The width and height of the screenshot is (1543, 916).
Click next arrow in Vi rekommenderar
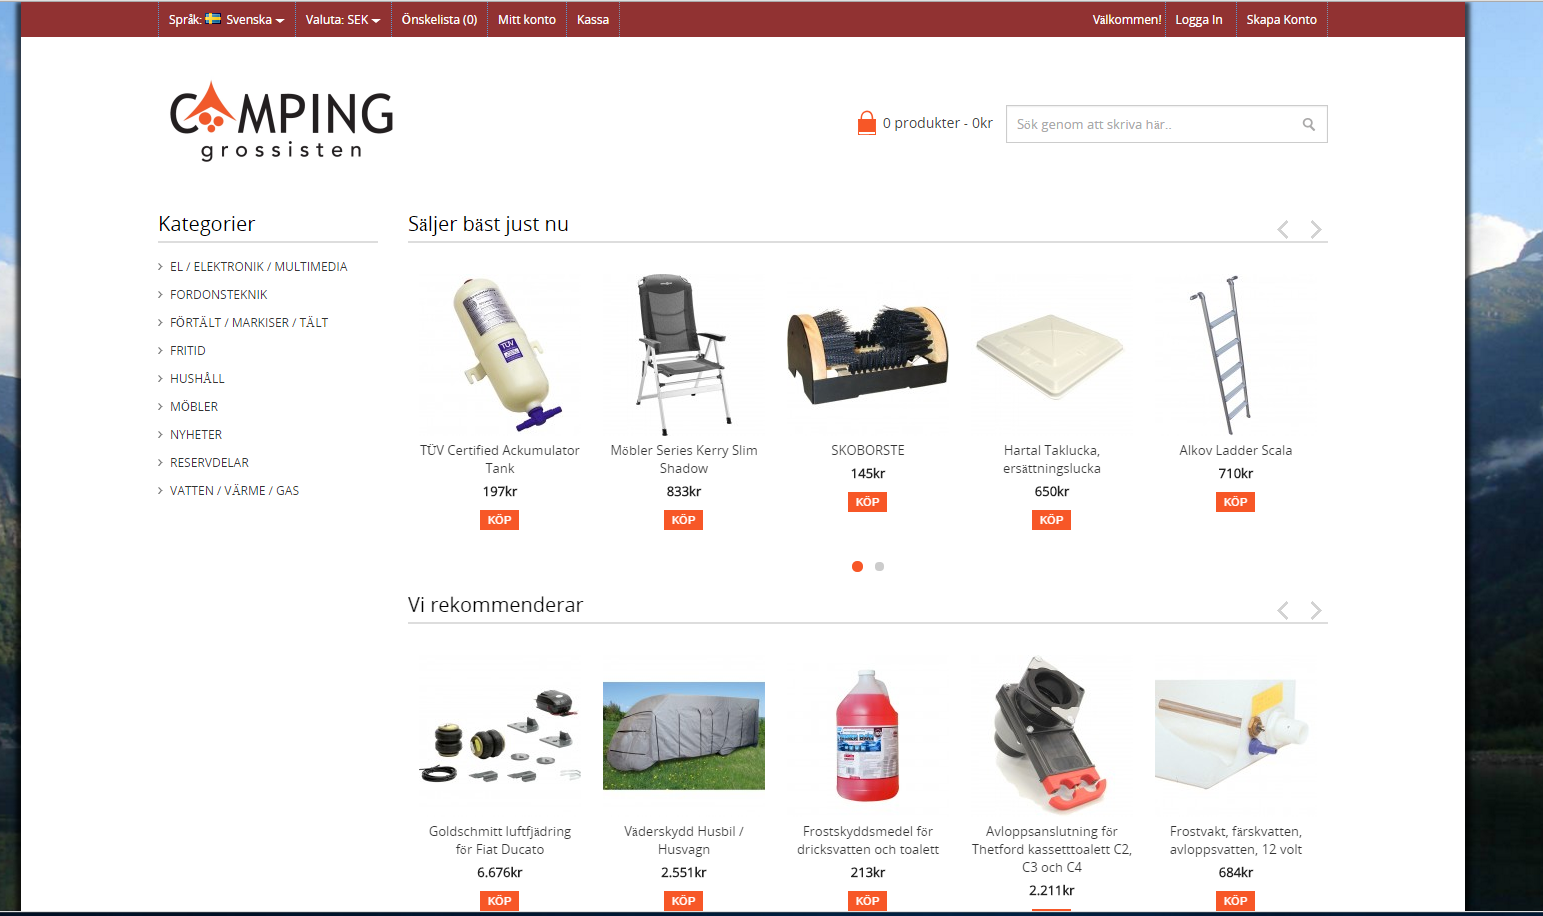(x=1315, y=611)
